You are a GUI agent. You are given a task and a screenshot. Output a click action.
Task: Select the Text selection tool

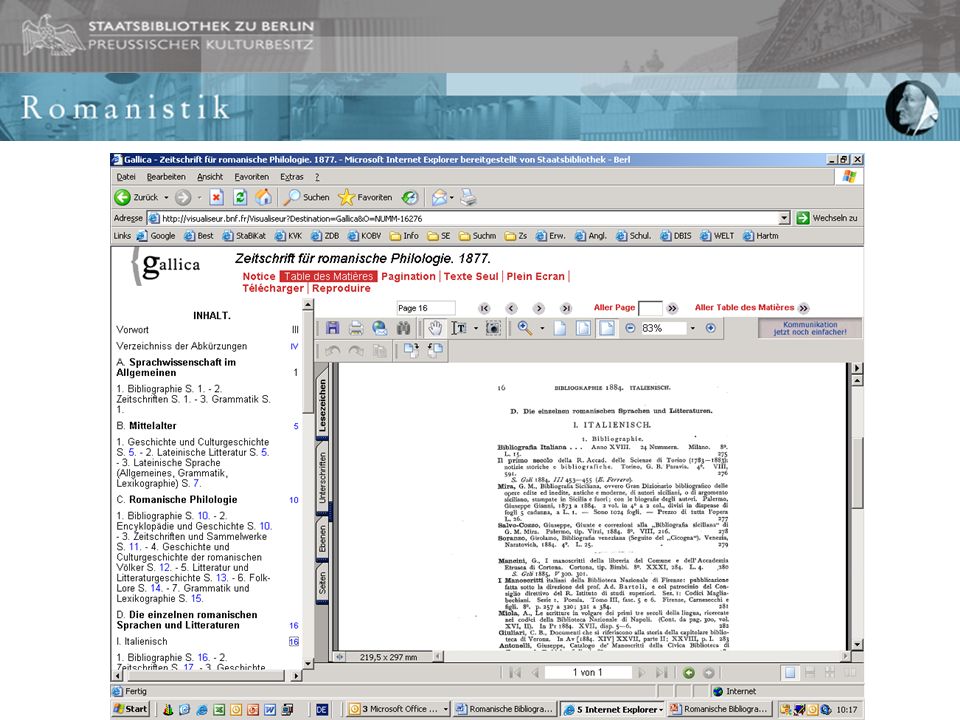tap(459, 328)
